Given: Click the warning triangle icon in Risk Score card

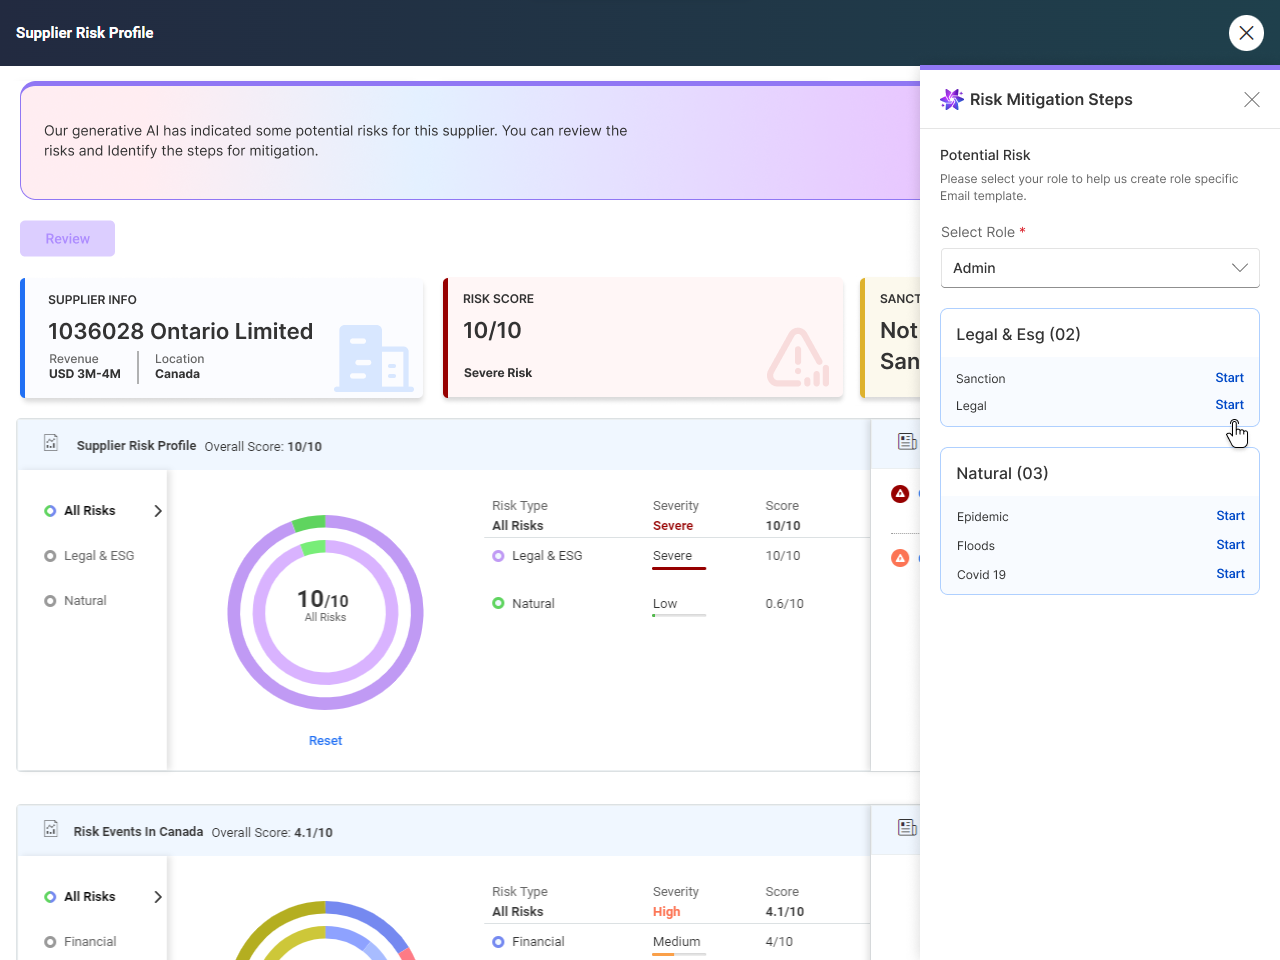Looking at the screenshot, I should 798,357.
